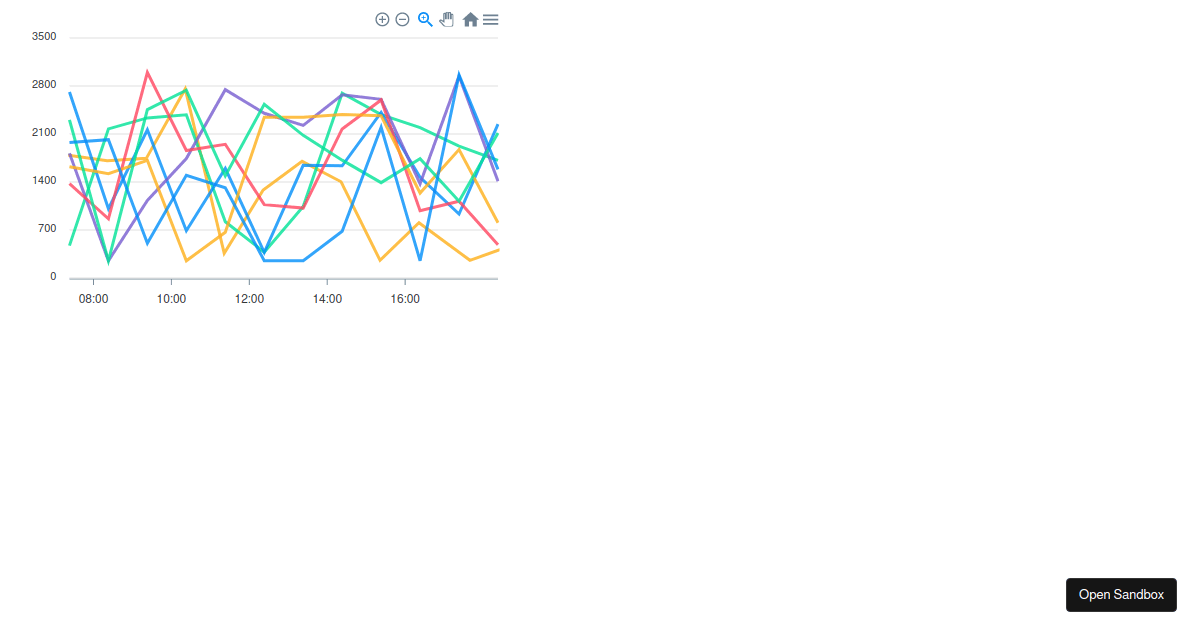Toggle panning mode on the chart toolbar
Image resolution: width=1200 pixels, height=630 pixels.
446,18
